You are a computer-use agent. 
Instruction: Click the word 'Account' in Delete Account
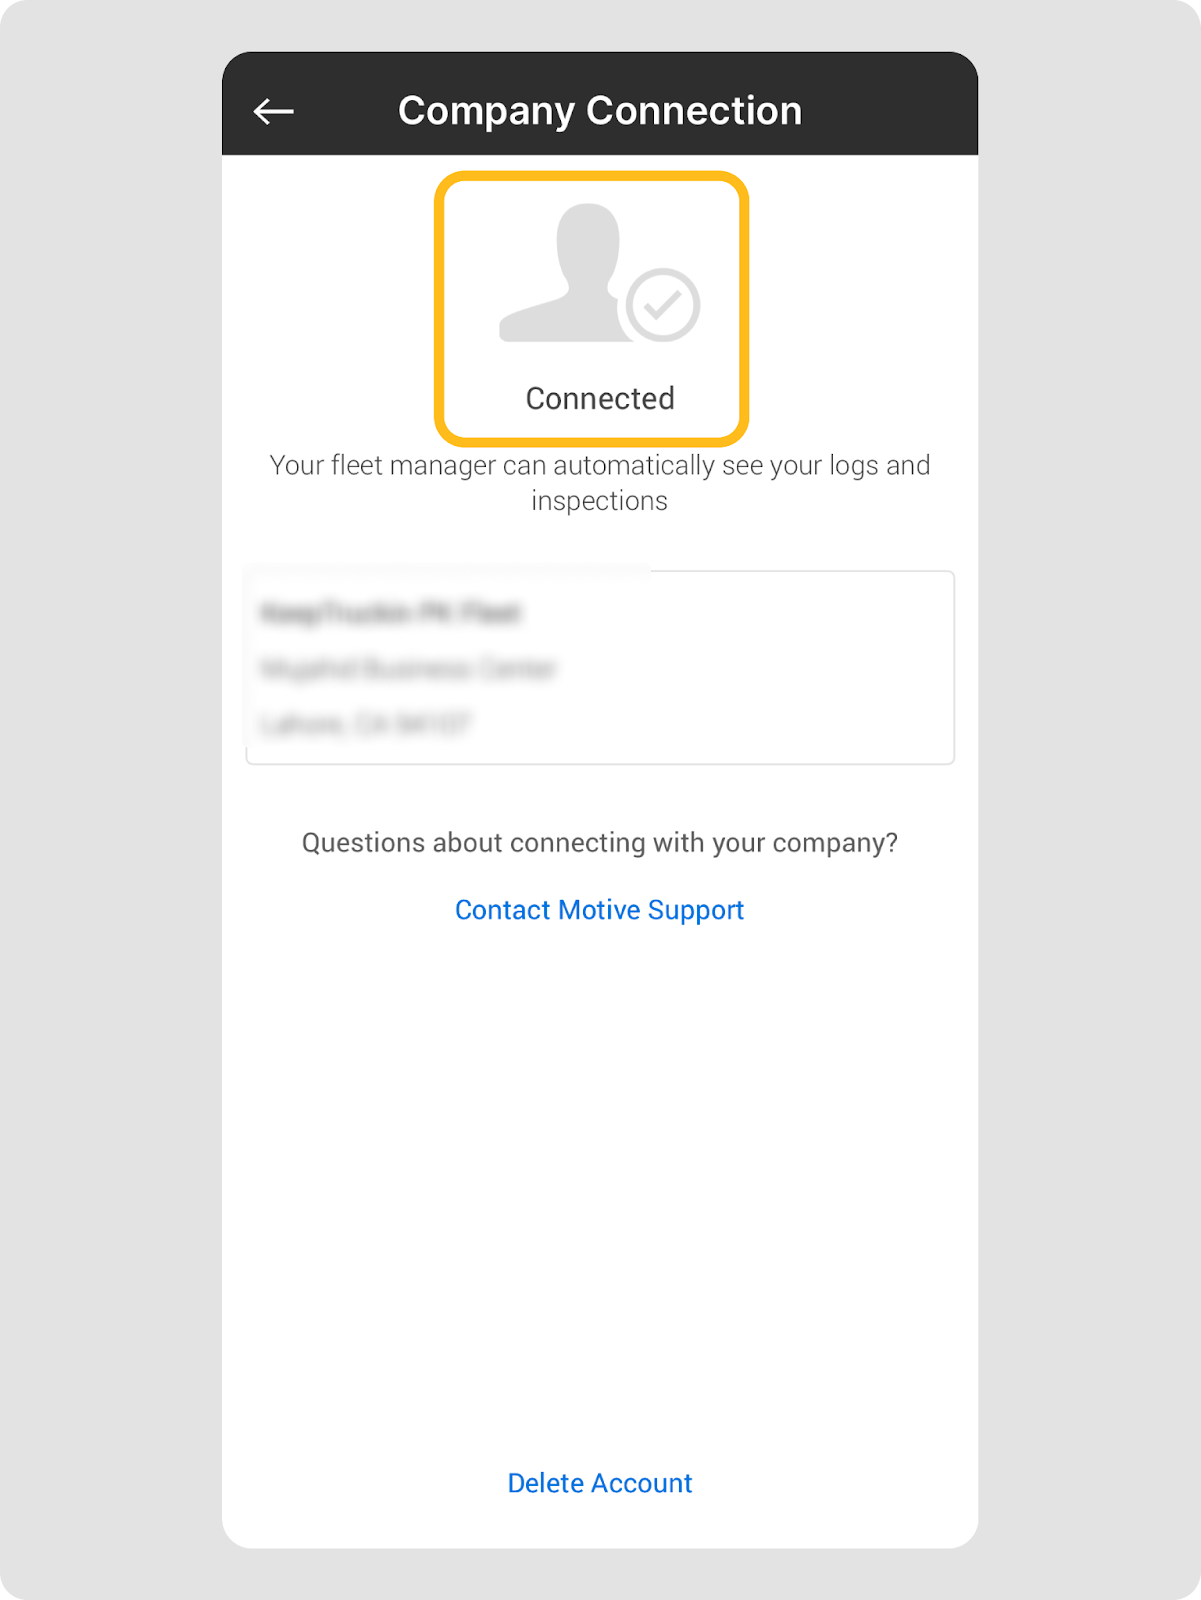pyautogui.click(x=645, y=1483)
